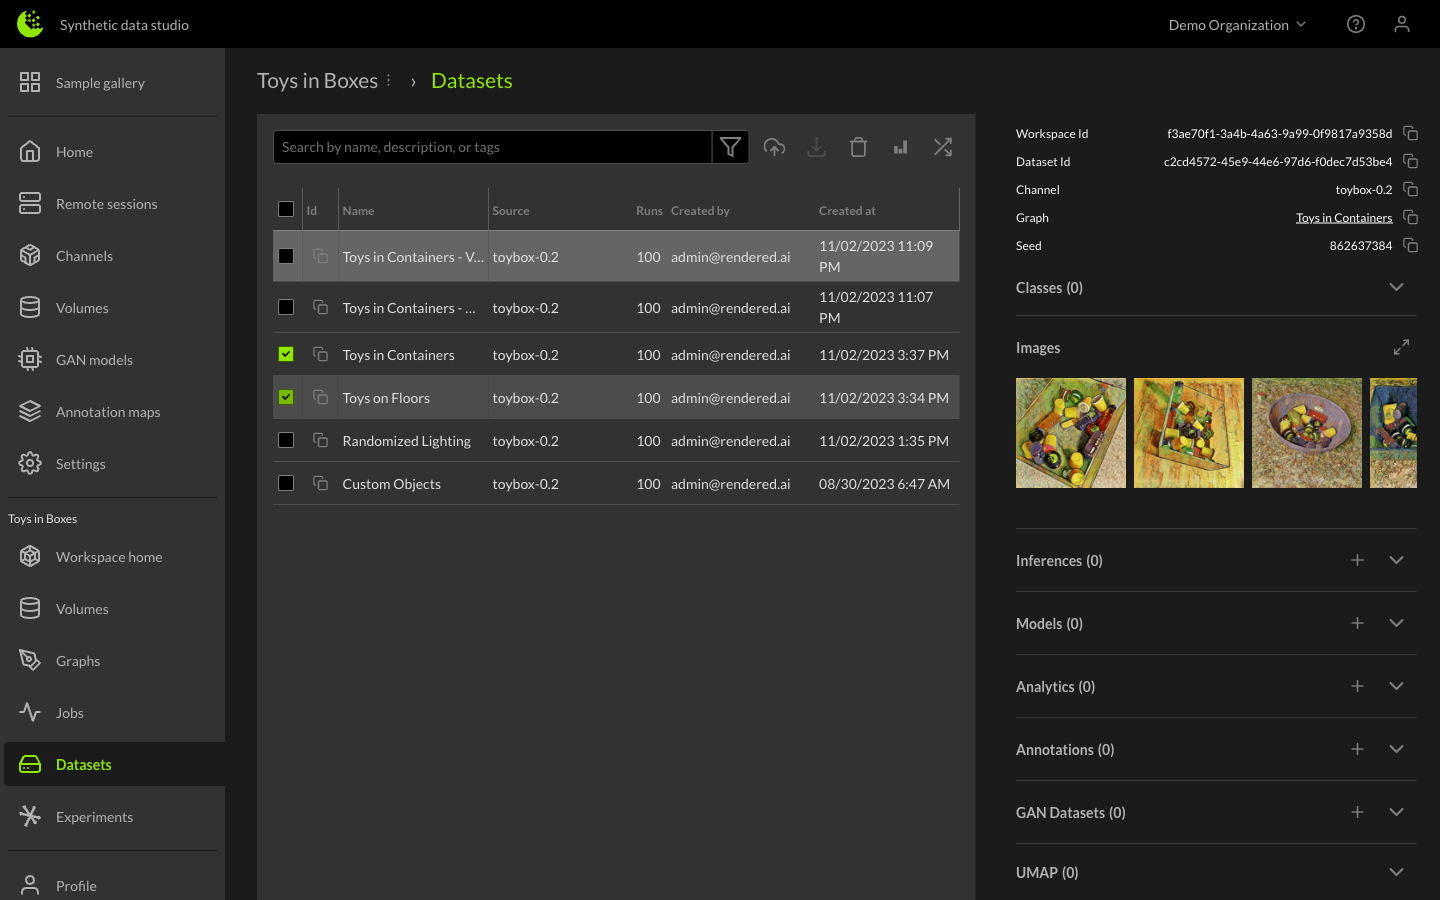Click the shuffle mix datasets icon

pyautogui.click(x=942, y=147)
